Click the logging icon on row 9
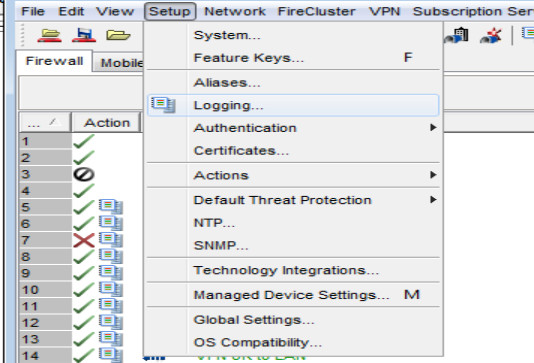This screenshot has height=363, width=534. coord(111,272)
